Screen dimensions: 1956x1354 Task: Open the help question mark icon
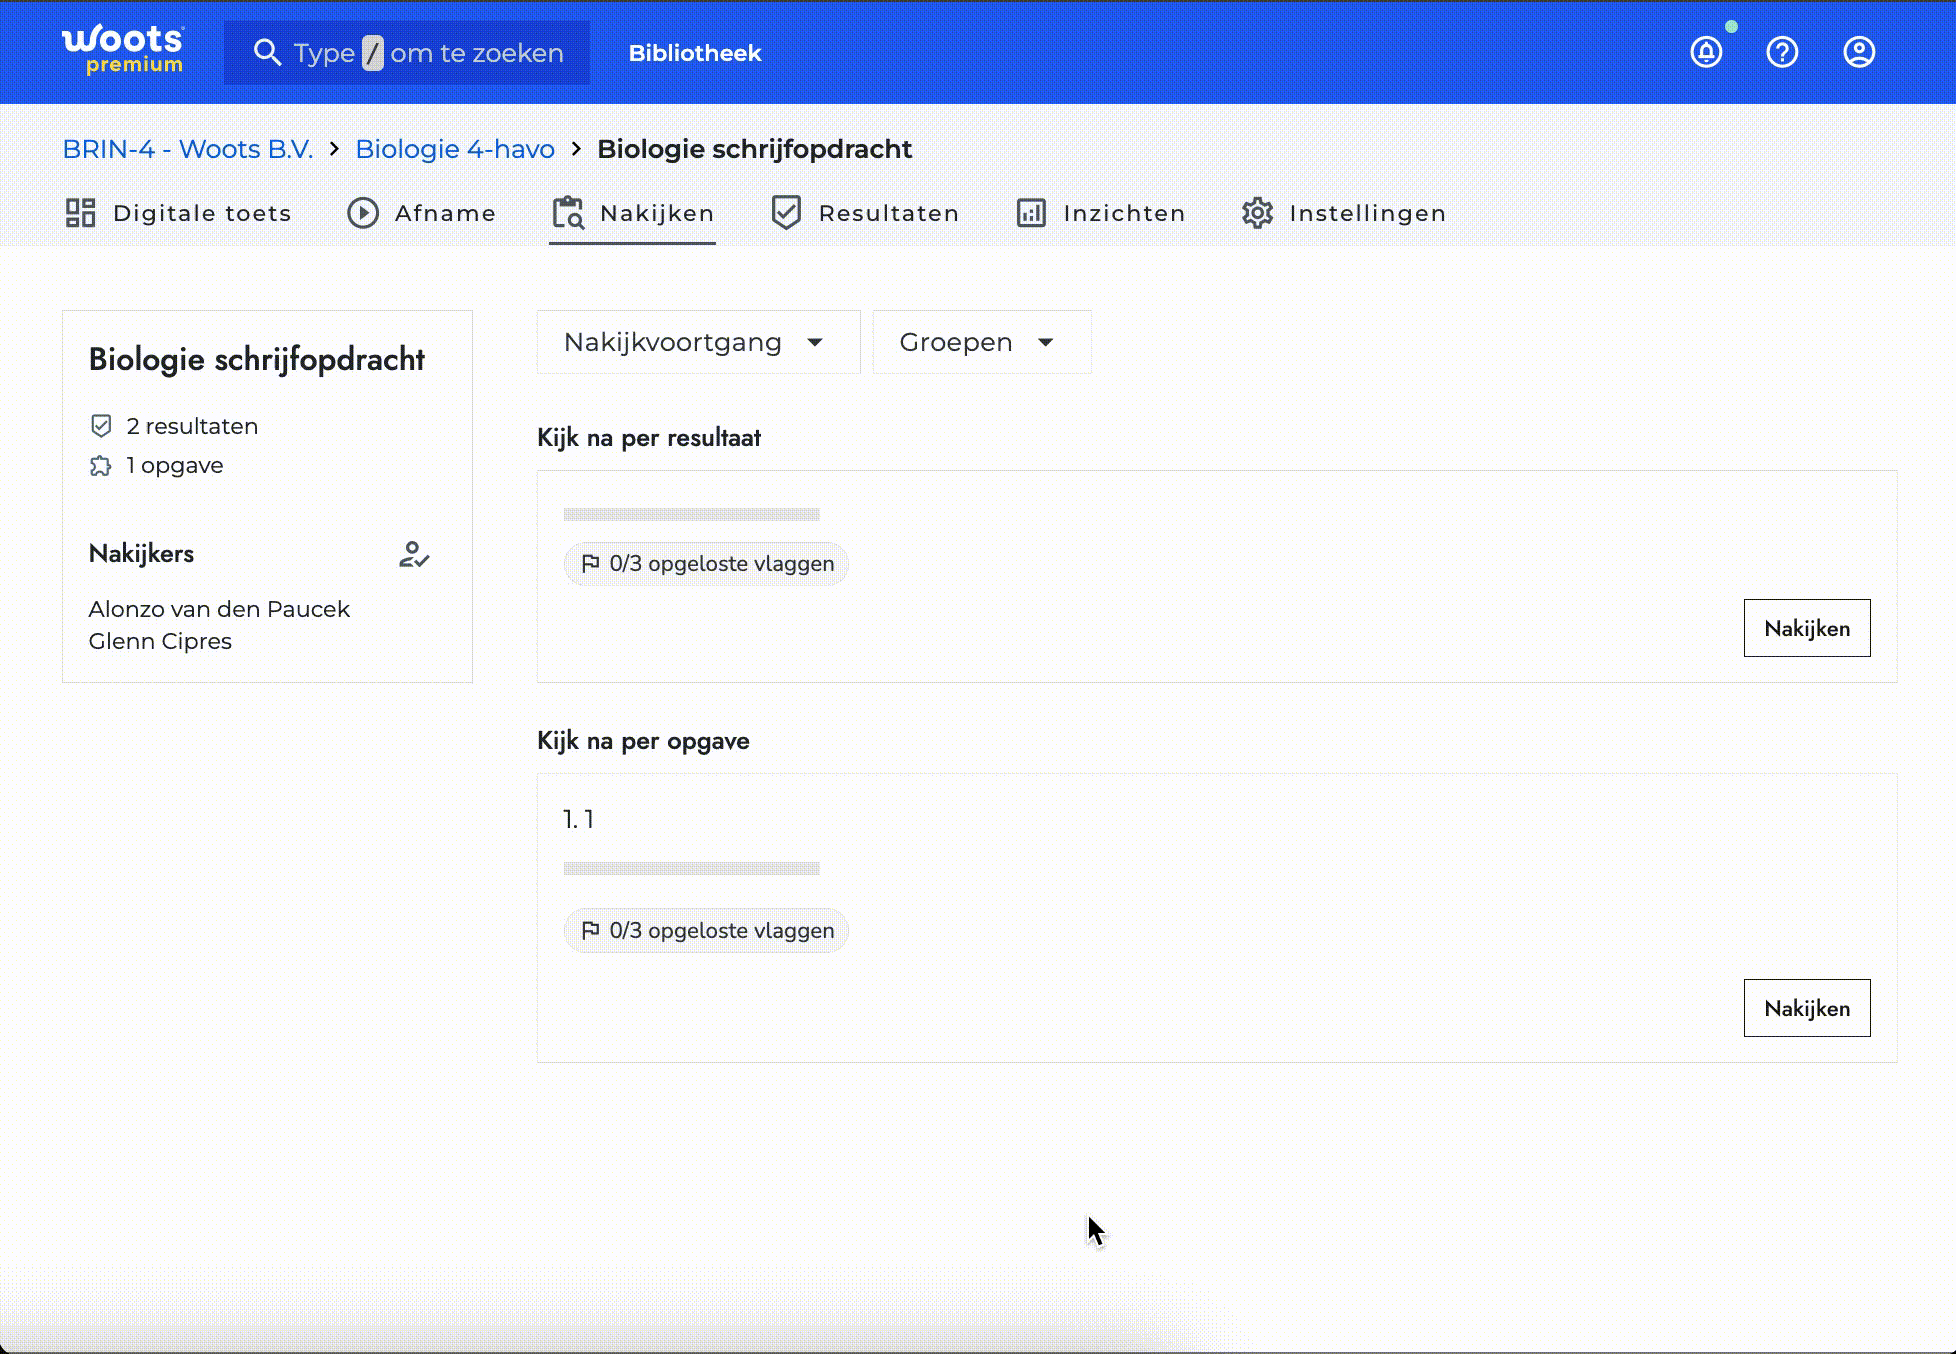click(1782, 52)
